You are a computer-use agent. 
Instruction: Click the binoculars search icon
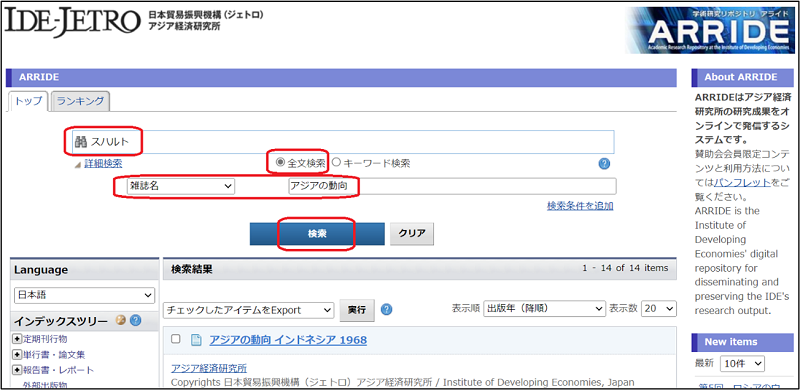[x=81, y=142]
